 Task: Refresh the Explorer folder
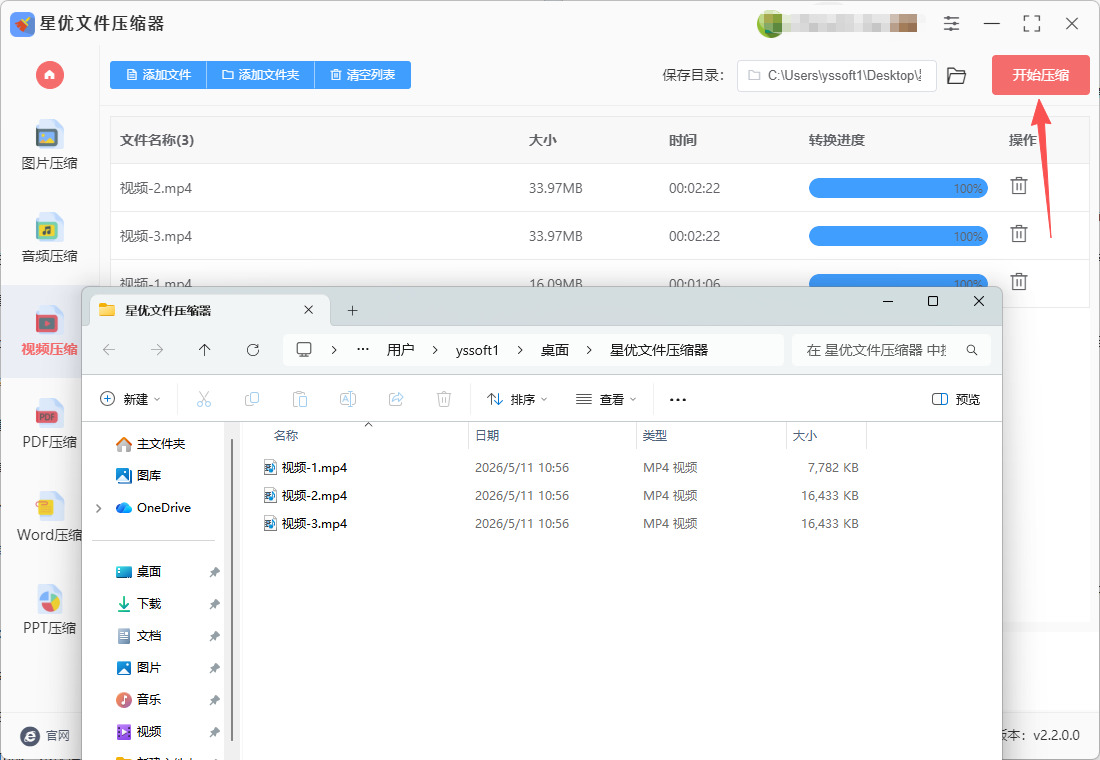pos(253,349)
